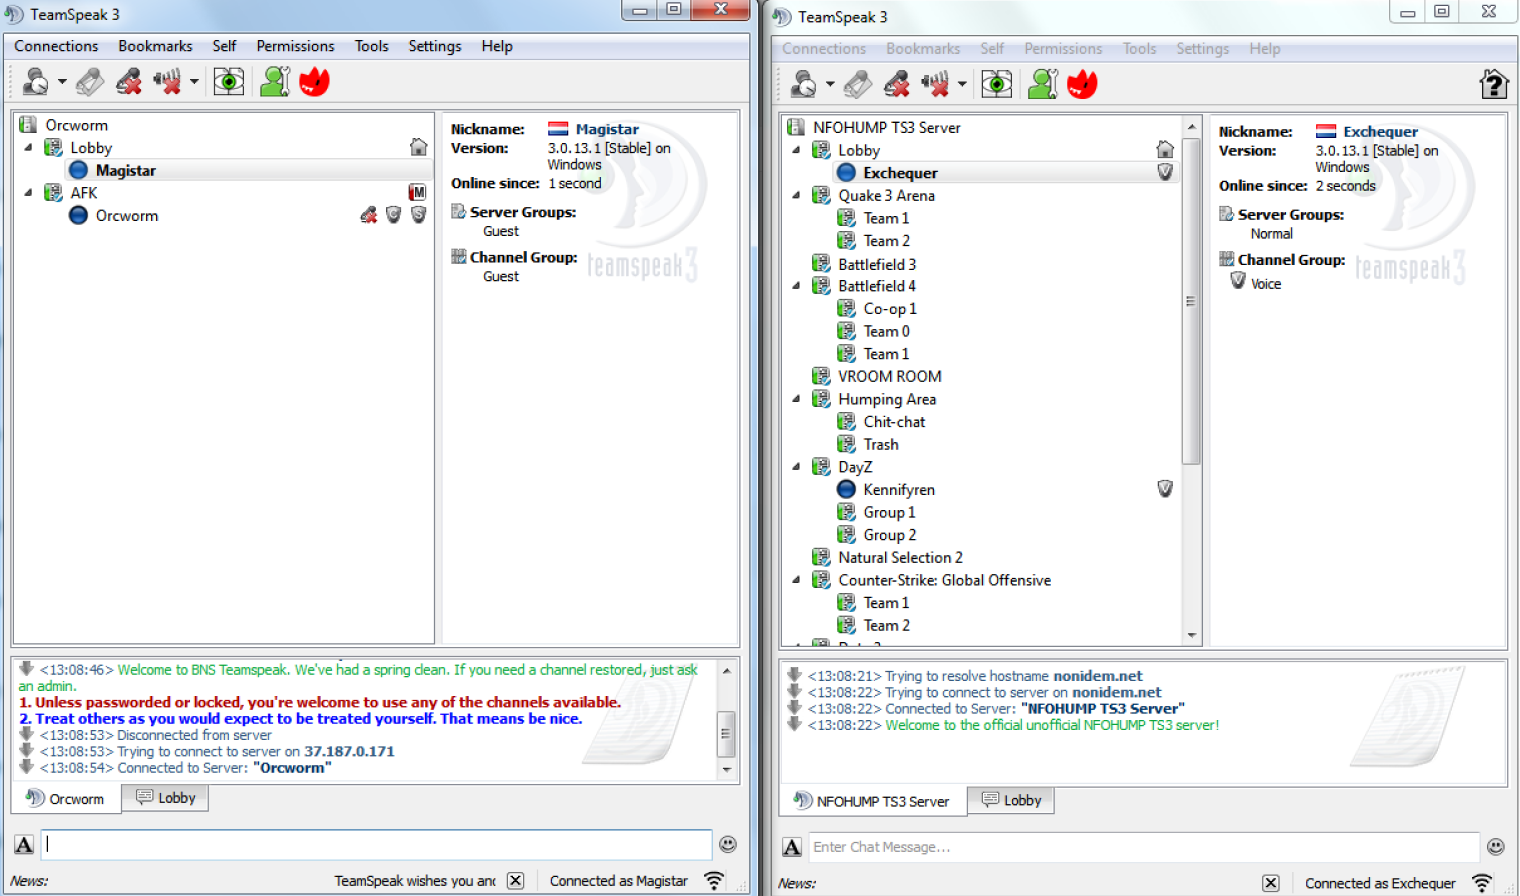Image resolution: width=1520 pixels, height=896 pixels.
Task: Switch to Orcworm server chat tab
Action: point(66,798)
